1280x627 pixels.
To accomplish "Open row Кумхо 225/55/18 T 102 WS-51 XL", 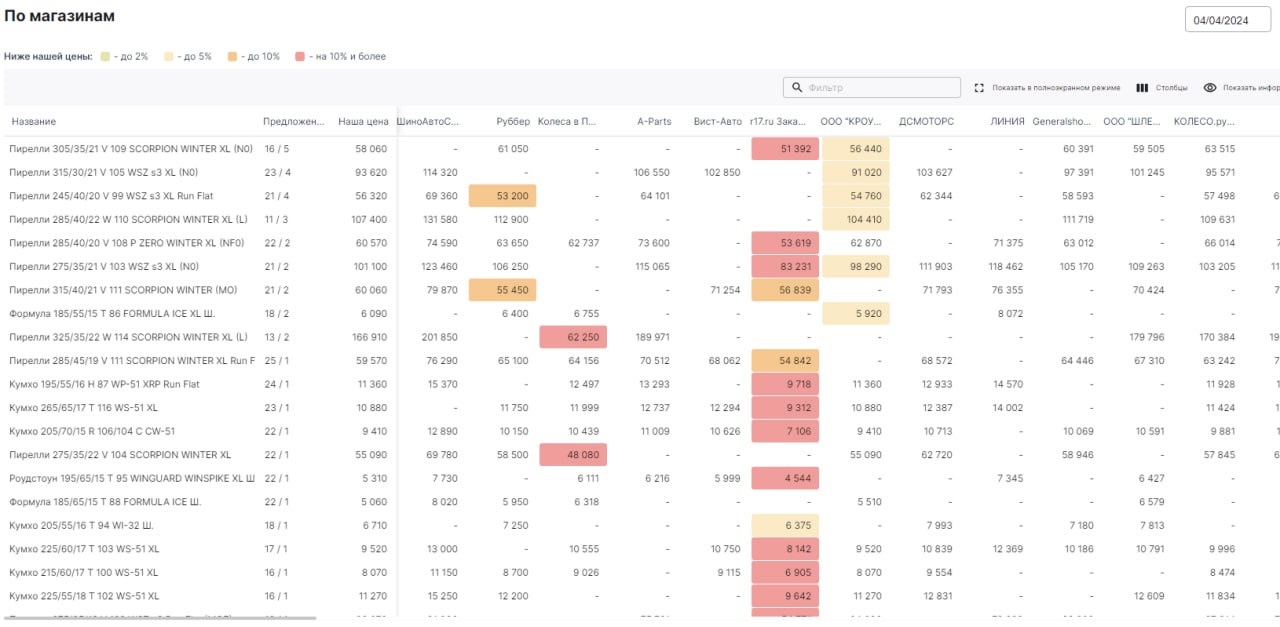I will click(x=84, y=596).
